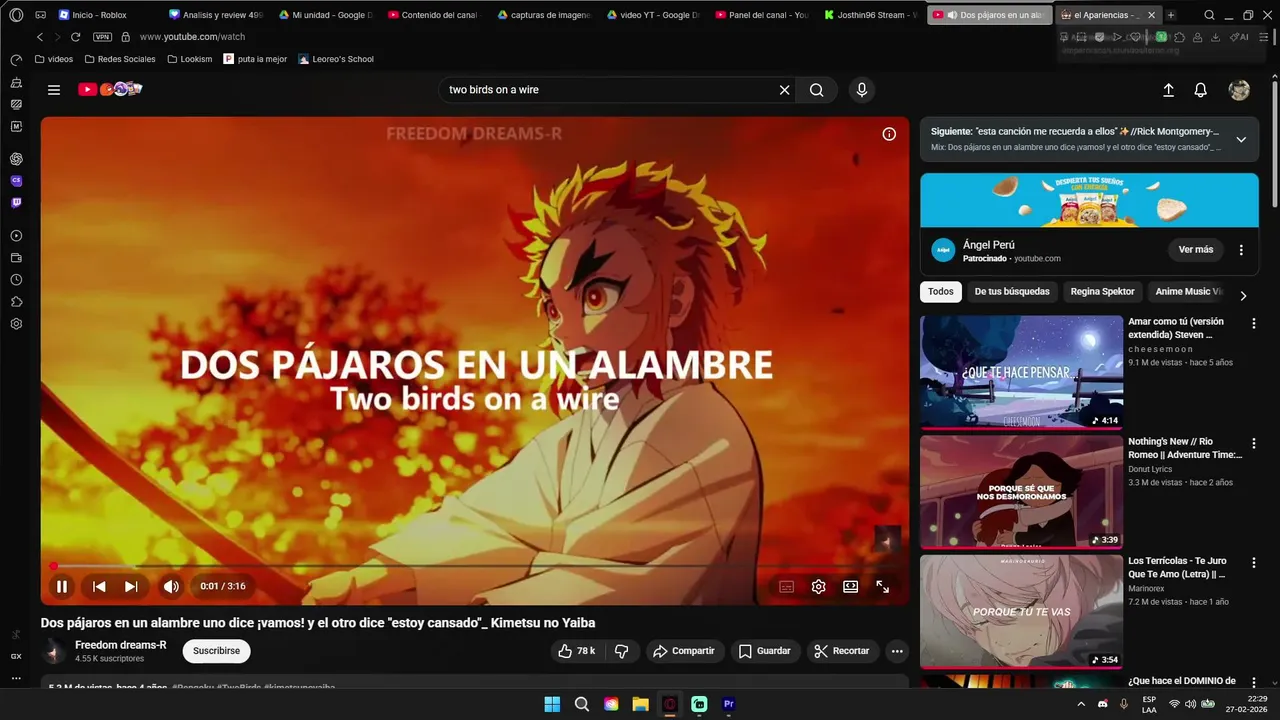Viewport: 1280px width, 720px height.
Task: Open a new browser tab
Action: tap(1171, 15)
